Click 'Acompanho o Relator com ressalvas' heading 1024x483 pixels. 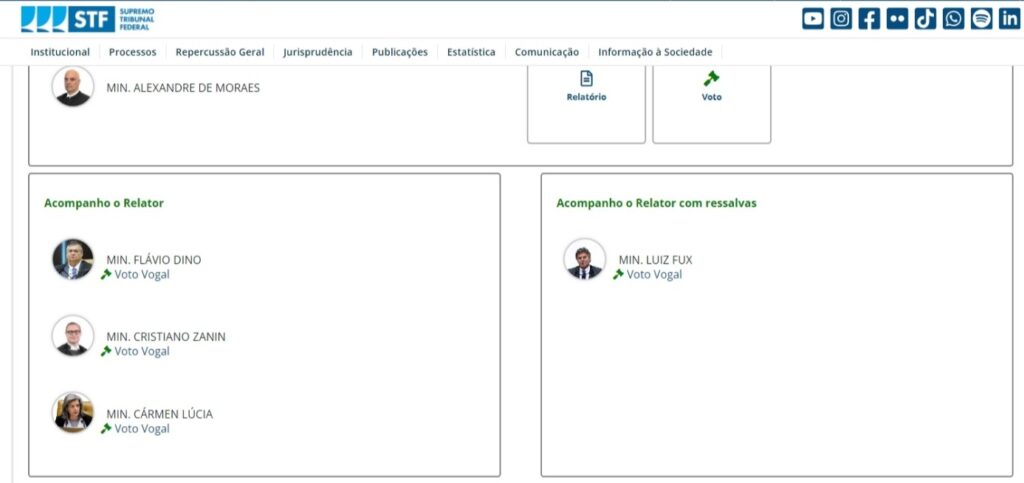pyautogui.click(x=656, y=203)
